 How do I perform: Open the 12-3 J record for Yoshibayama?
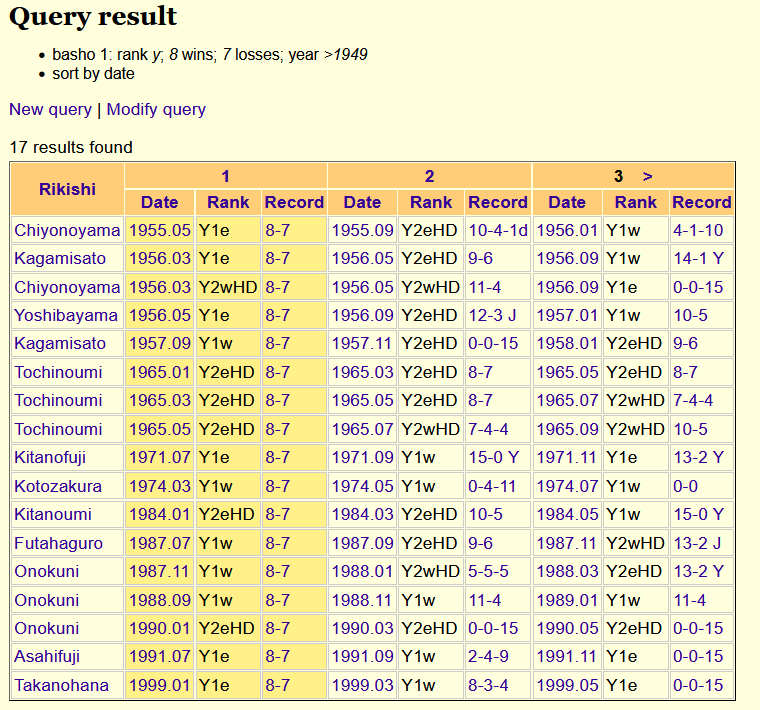(x=492, y=315)
